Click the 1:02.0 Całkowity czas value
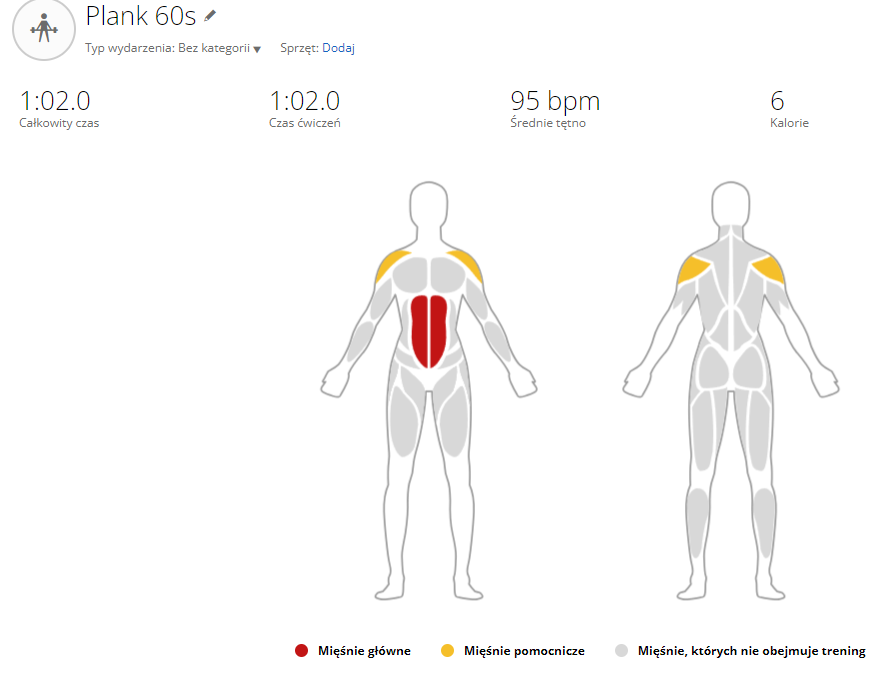Image resolution: width=891 pixels, height=673 pixels. tap(55, 101)
